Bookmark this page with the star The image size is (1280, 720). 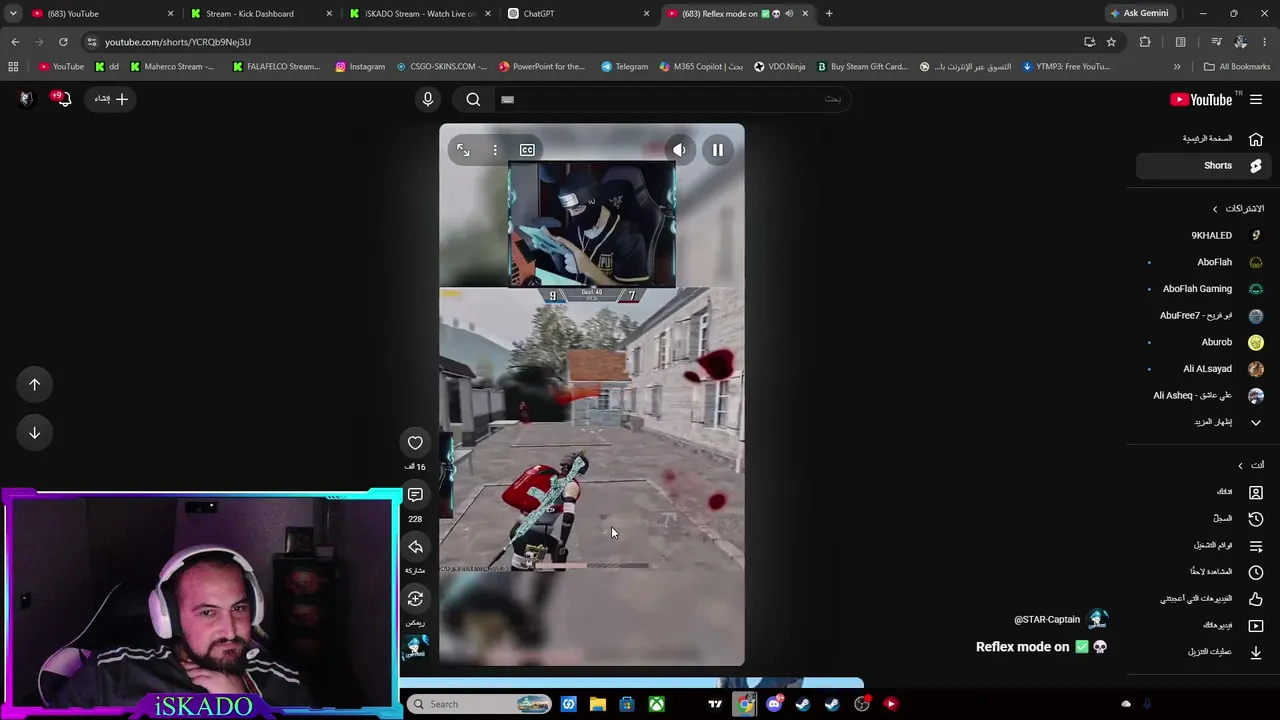(x=1111, y=42)
